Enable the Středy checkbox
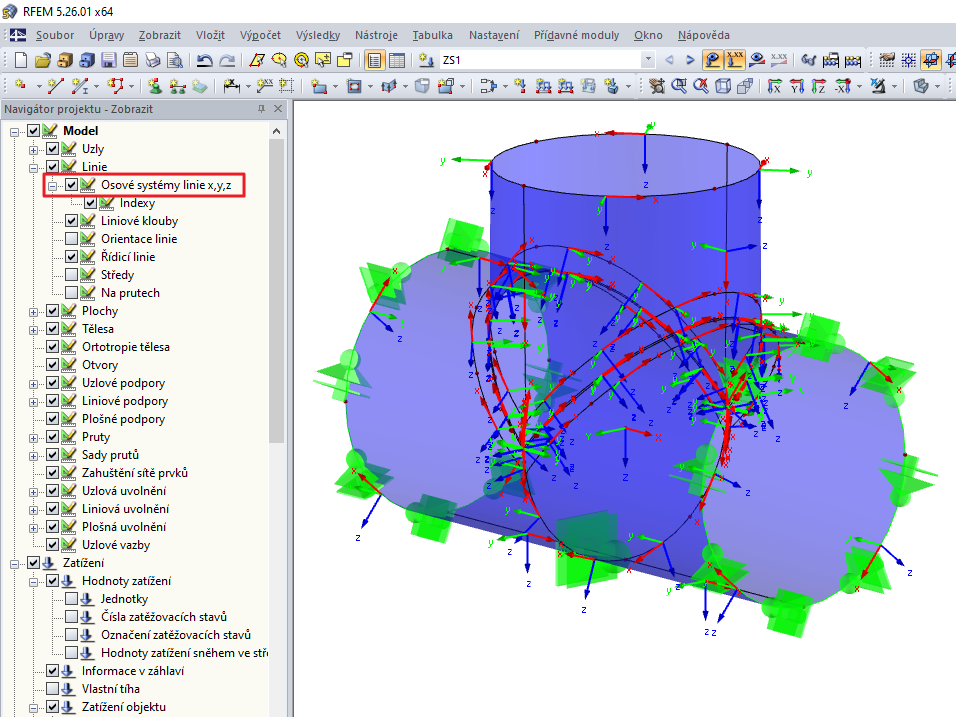The width and height of the screenshot is (956, 717). [71, 275]
